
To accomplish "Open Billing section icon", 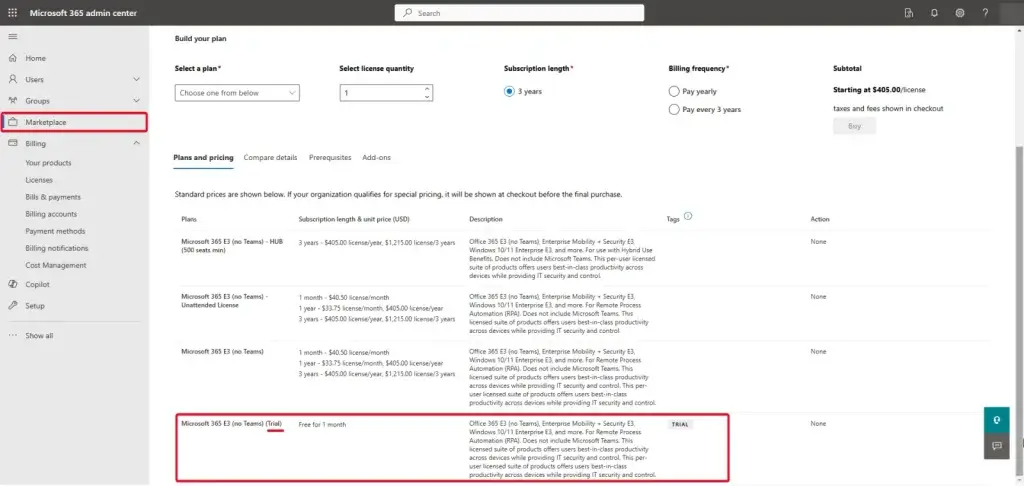I will [x=12, y=143].
